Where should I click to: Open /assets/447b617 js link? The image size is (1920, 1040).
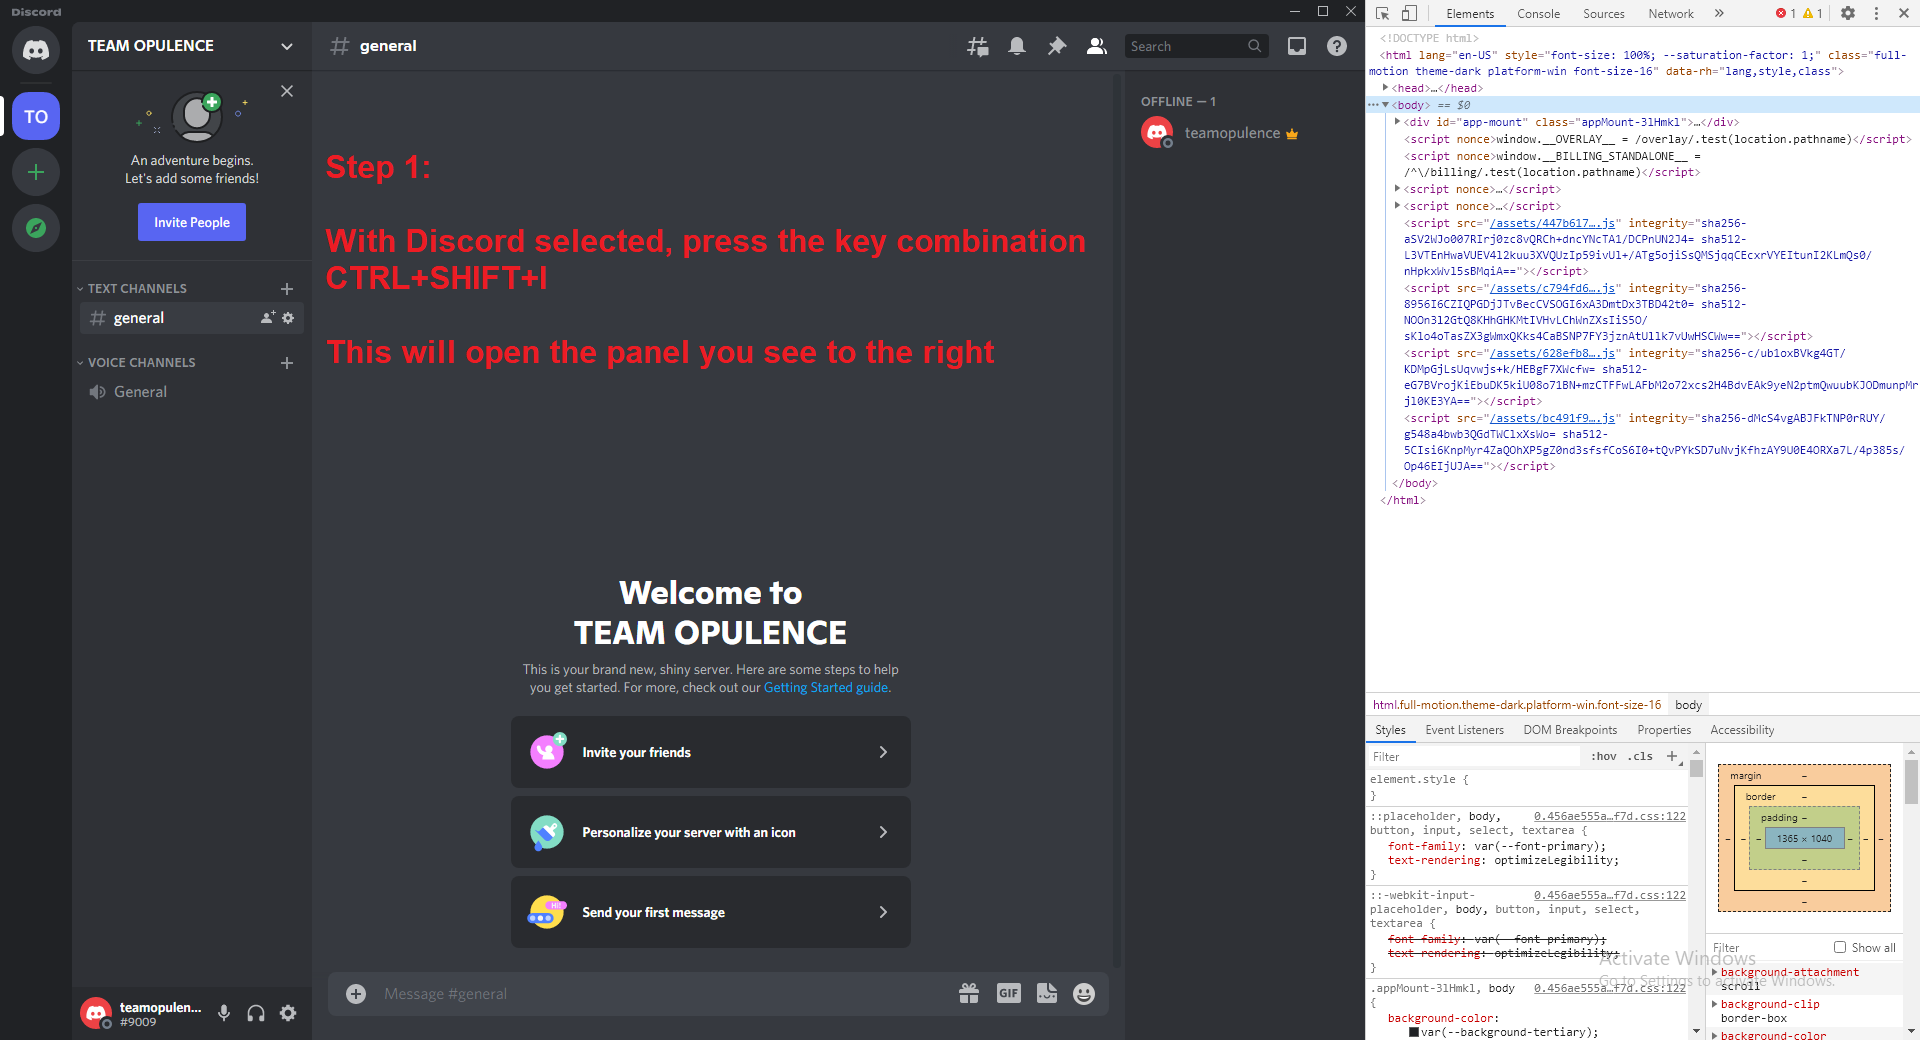point(1552,223)
